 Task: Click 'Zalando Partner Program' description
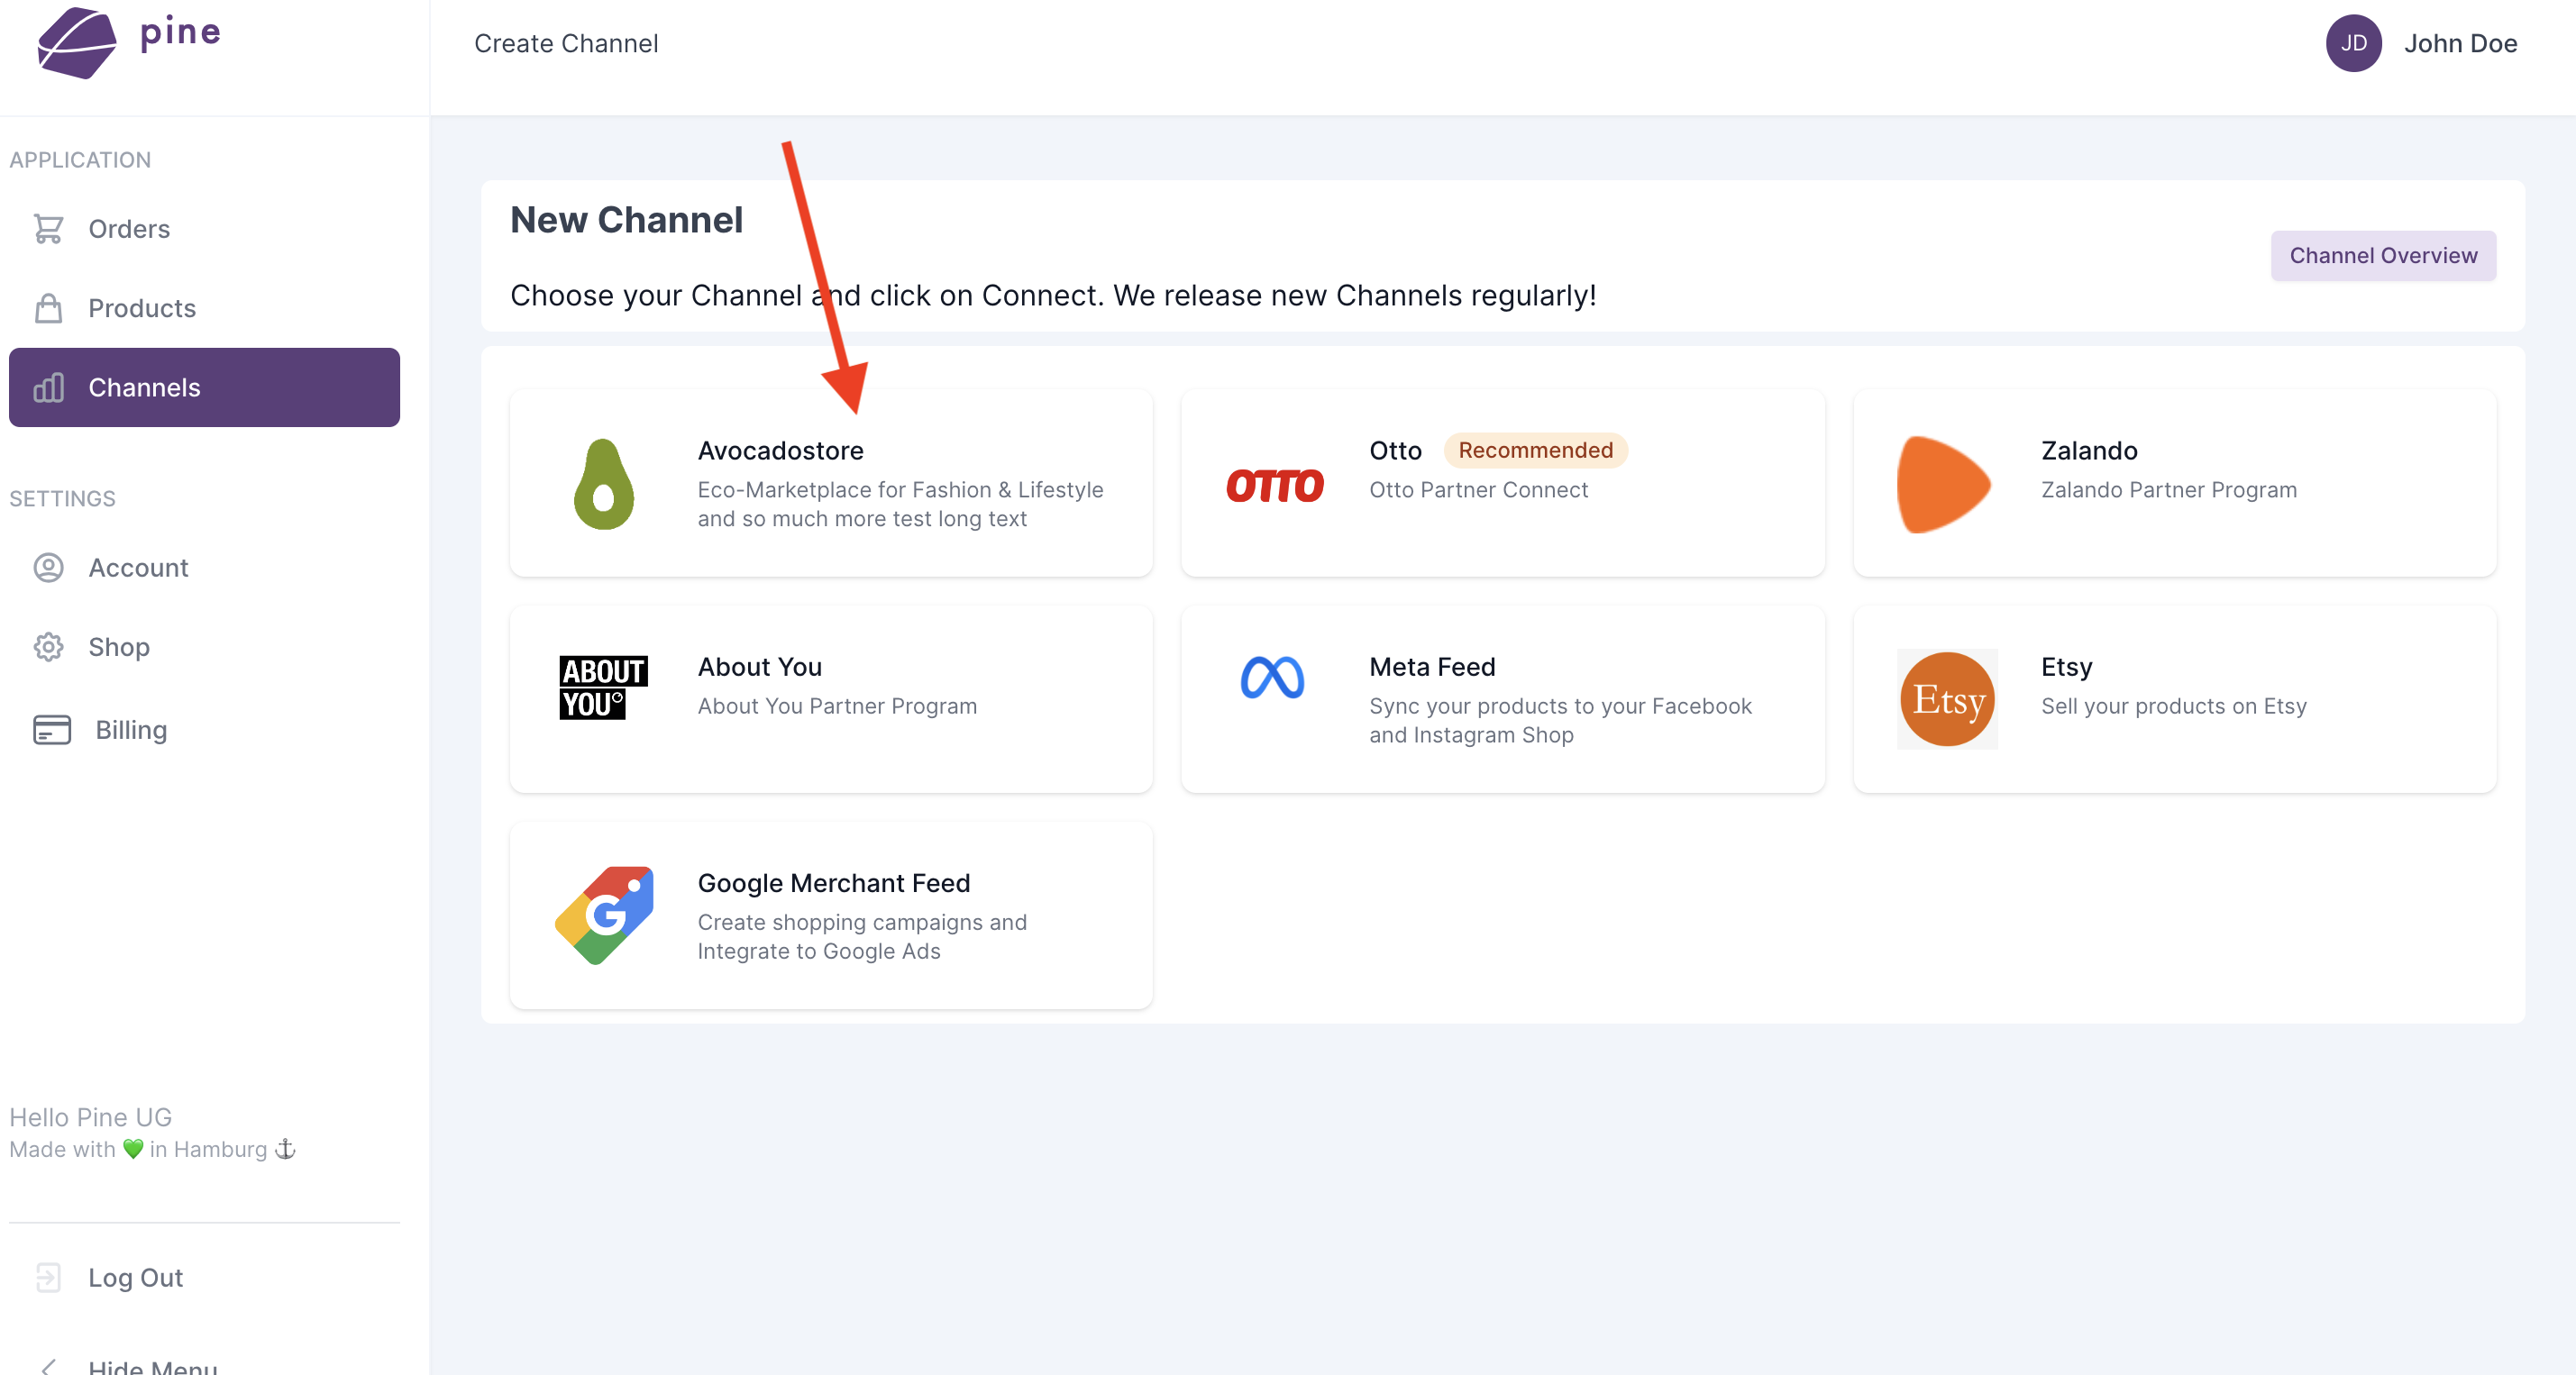tap(2168, 490)
